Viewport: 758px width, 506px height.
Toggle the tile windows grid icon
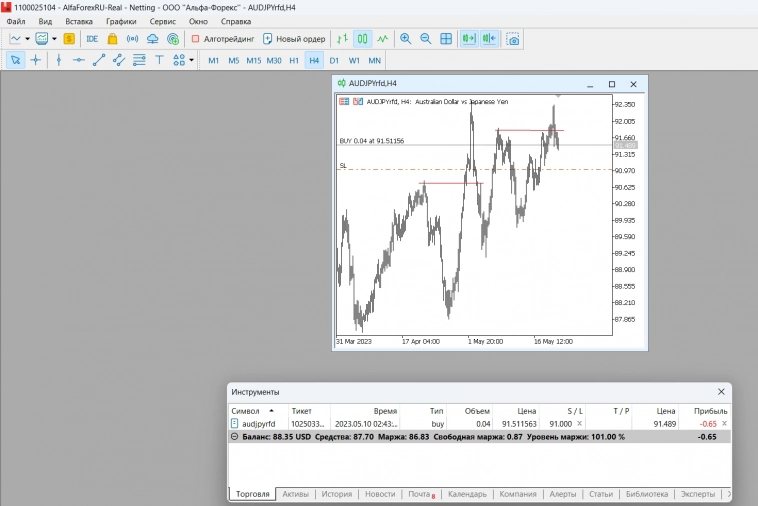(446, 39)
